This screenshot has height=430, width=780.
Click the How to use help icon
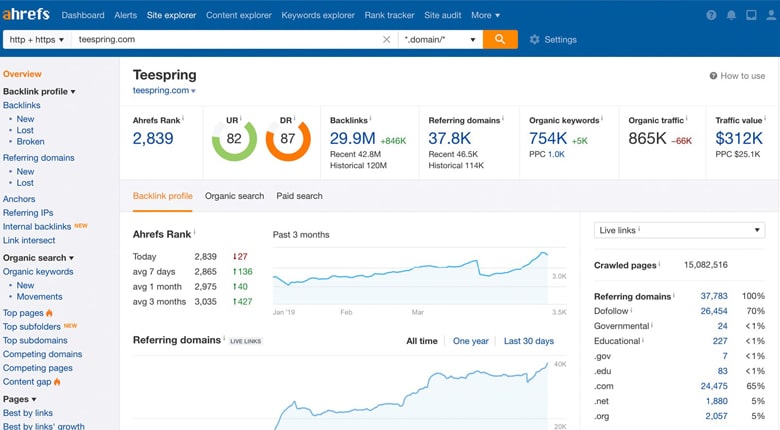point(713,76)
